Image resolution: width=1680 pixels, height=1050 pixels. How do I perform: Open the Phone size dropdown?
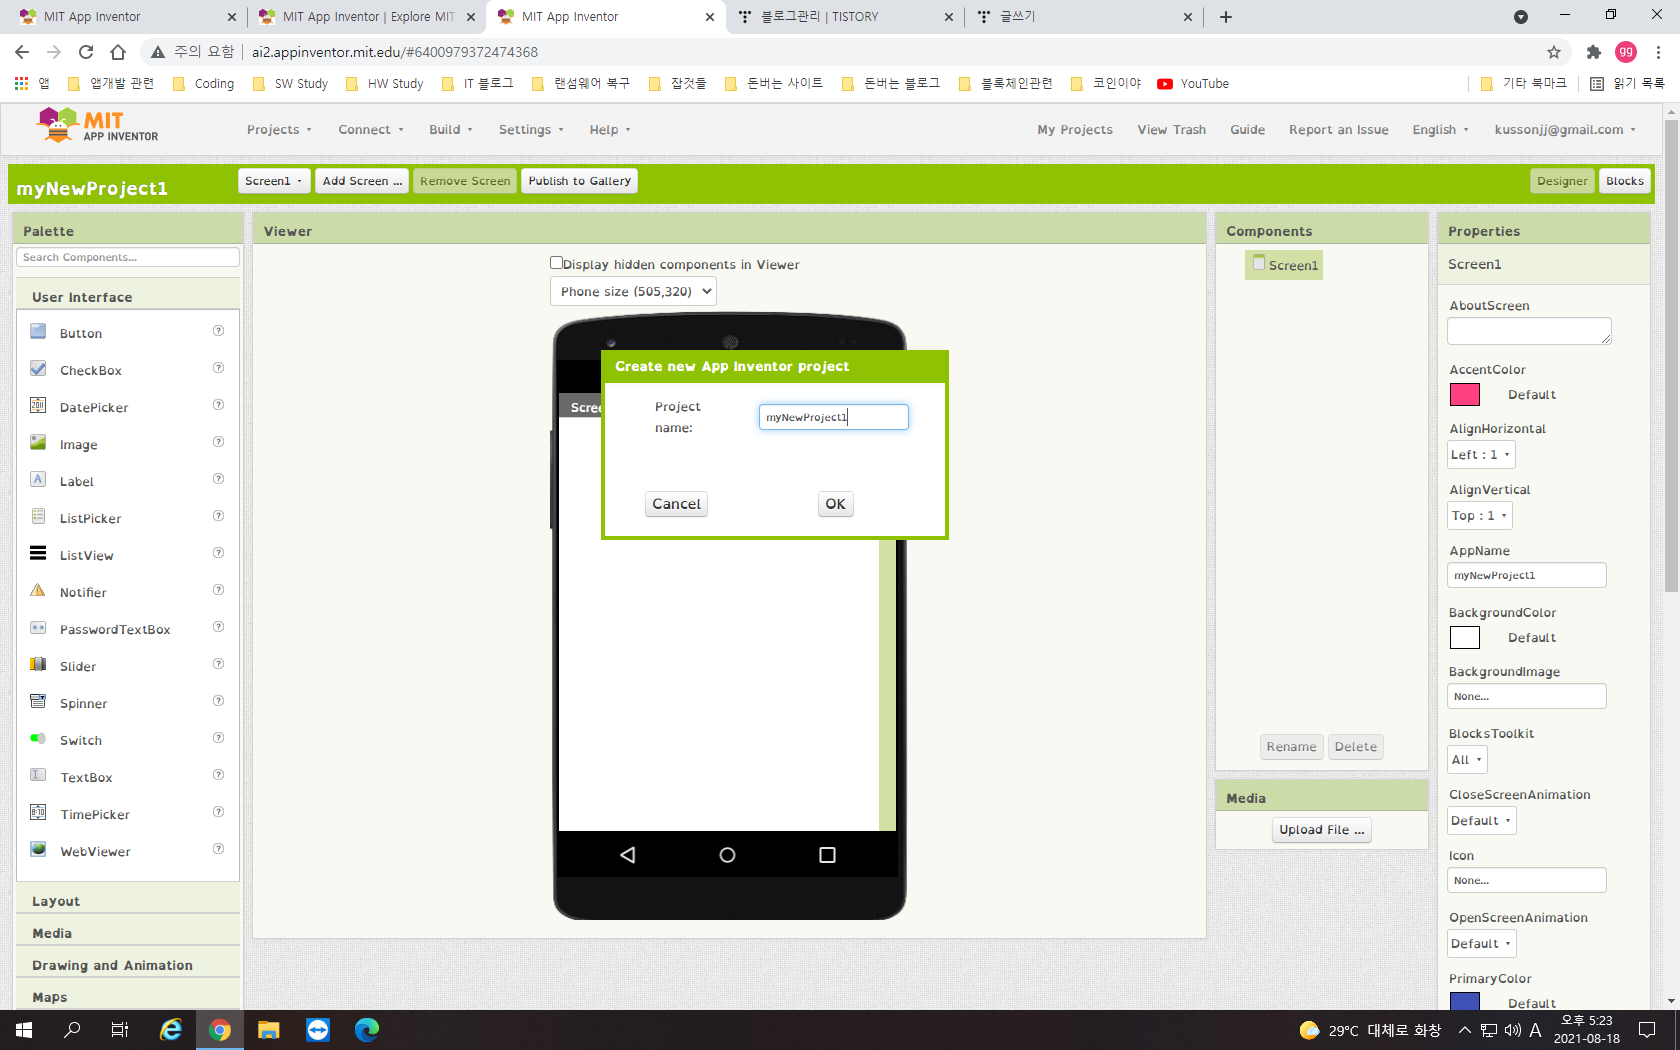coord(633,292)
